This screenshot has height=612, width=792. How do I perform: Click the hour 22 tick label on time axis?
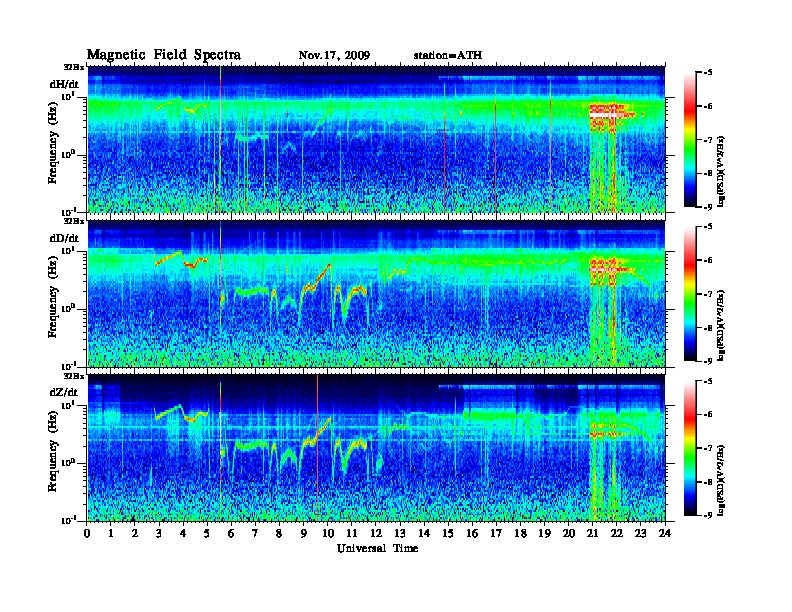[617, 533]
